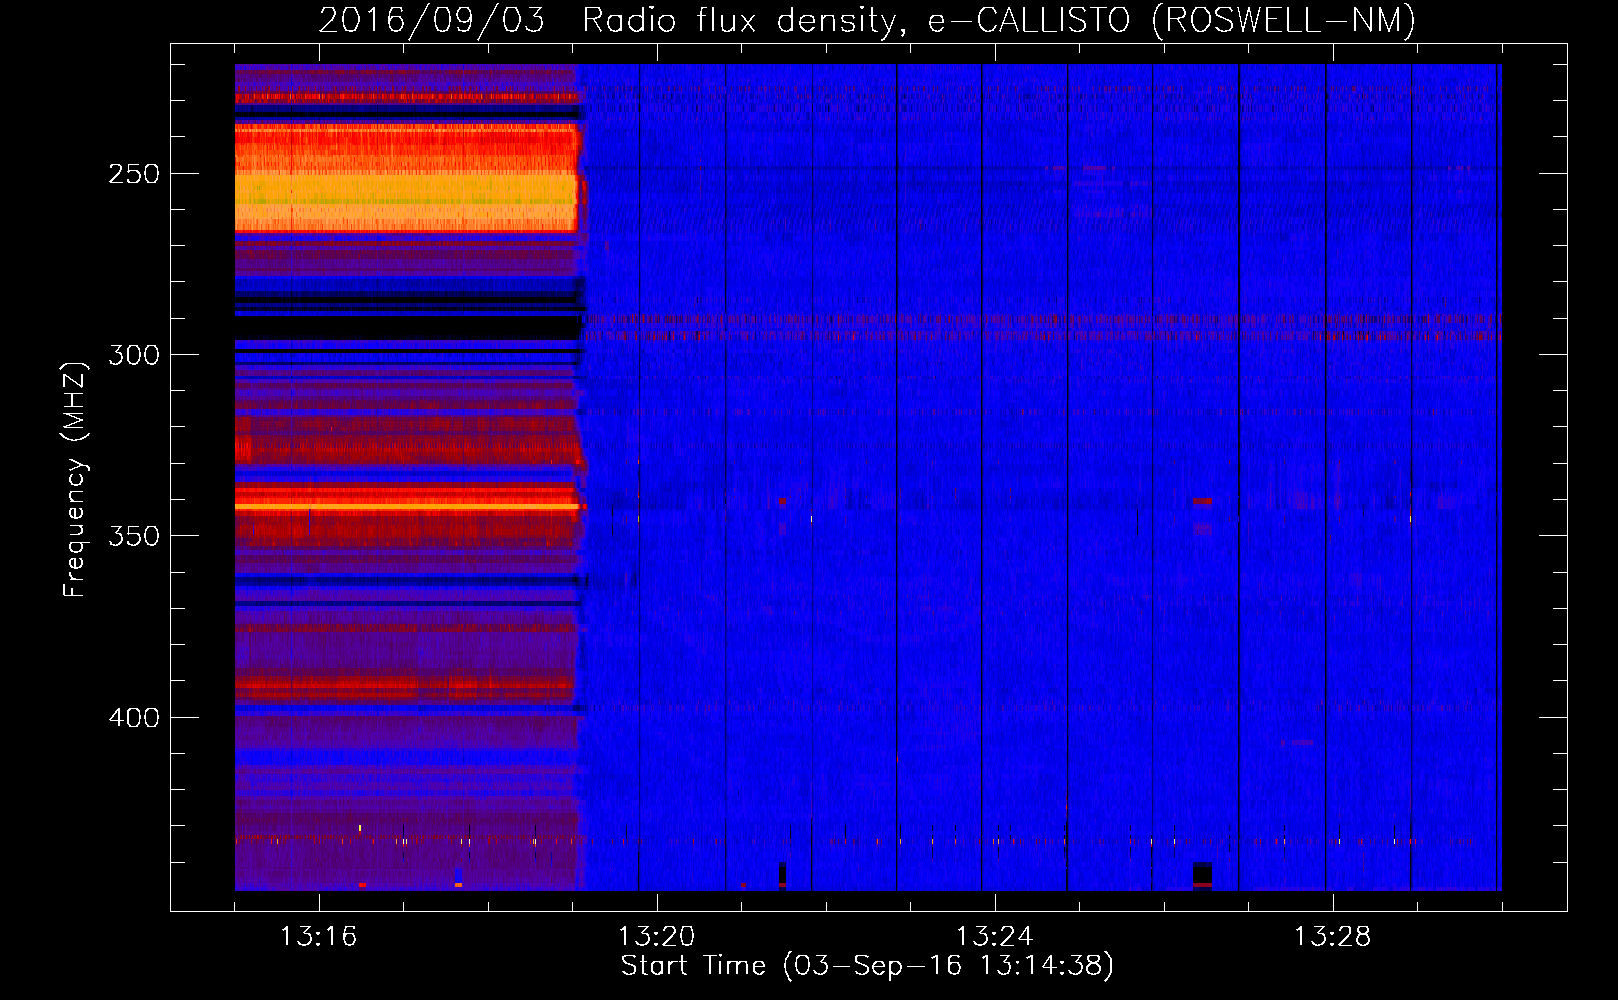Click the 'Start Time (03-Sep-16 13:14:38)' label
The width and height of the screenshot is (1618, 1000).
pos(867,966)
